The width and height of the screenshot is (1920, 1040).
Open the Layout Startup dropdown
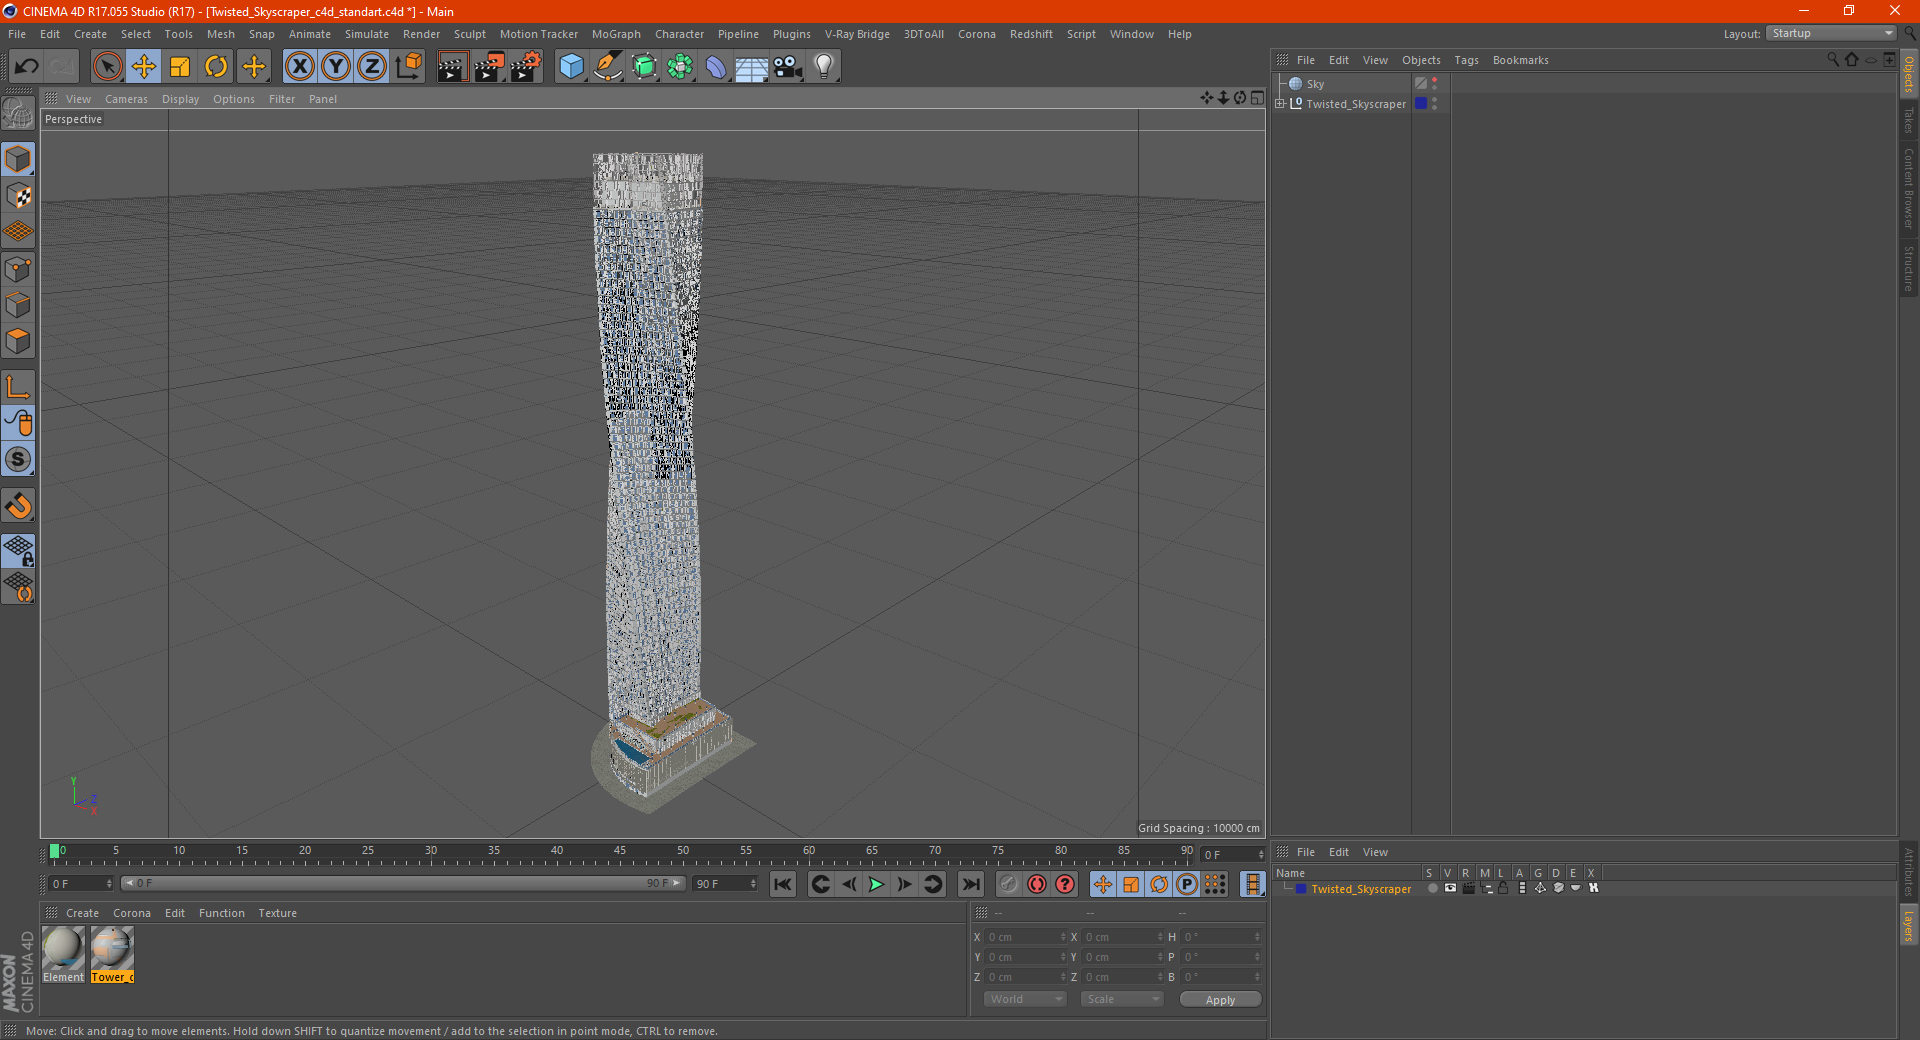coord(1832,33)
